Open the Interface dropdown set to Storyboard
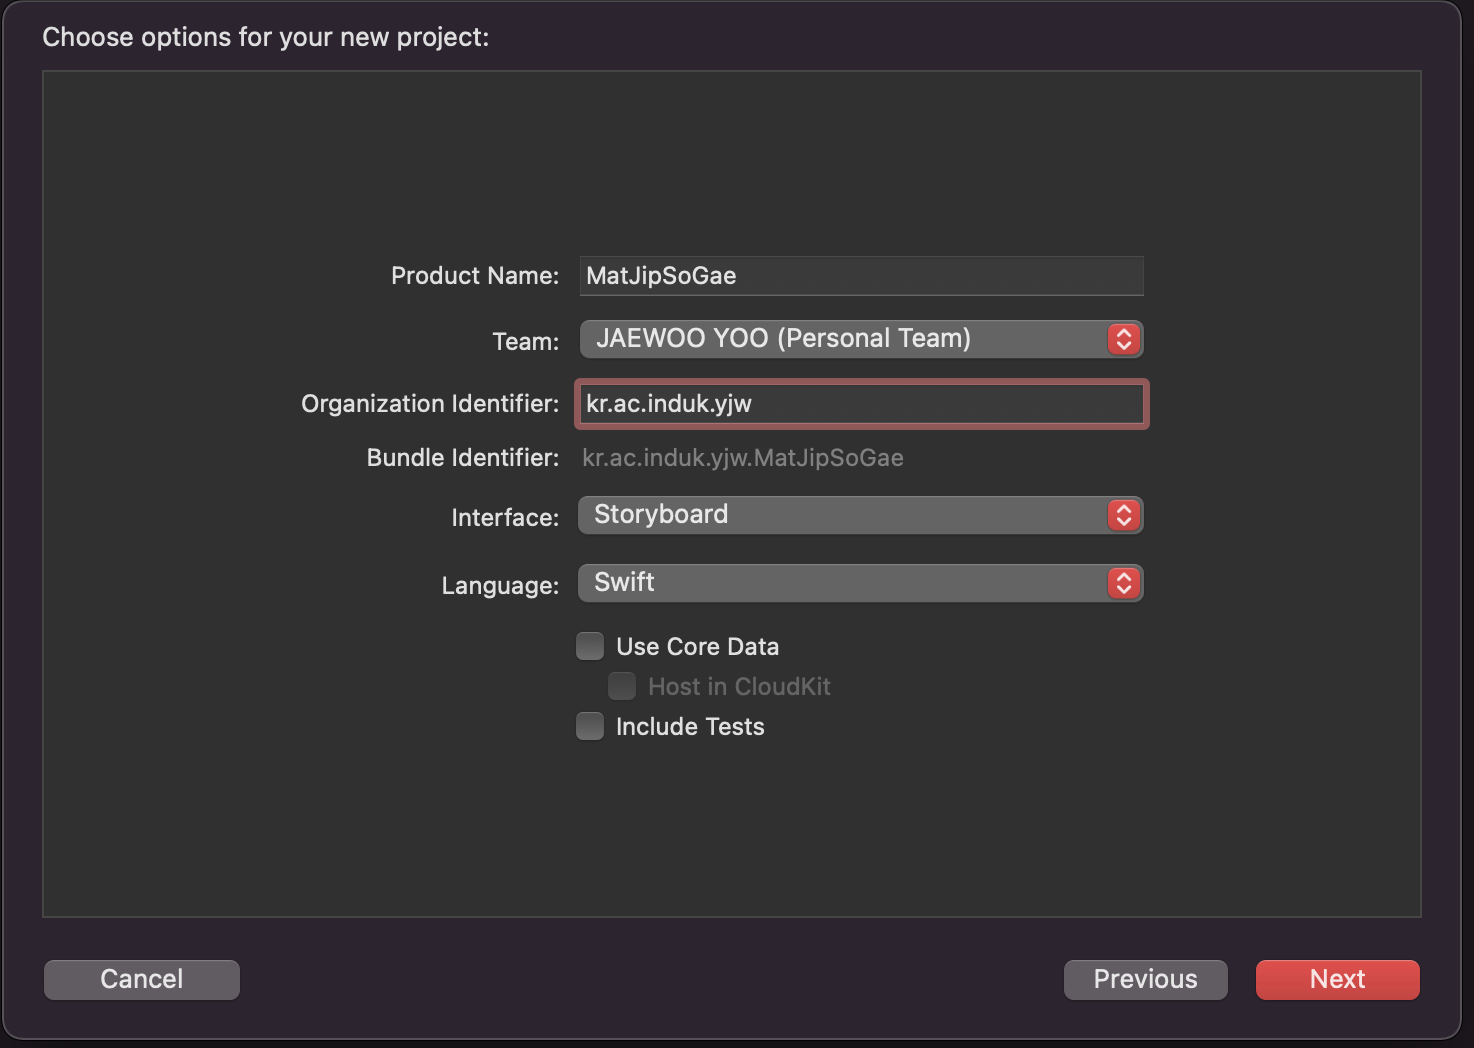 (861, 515)
